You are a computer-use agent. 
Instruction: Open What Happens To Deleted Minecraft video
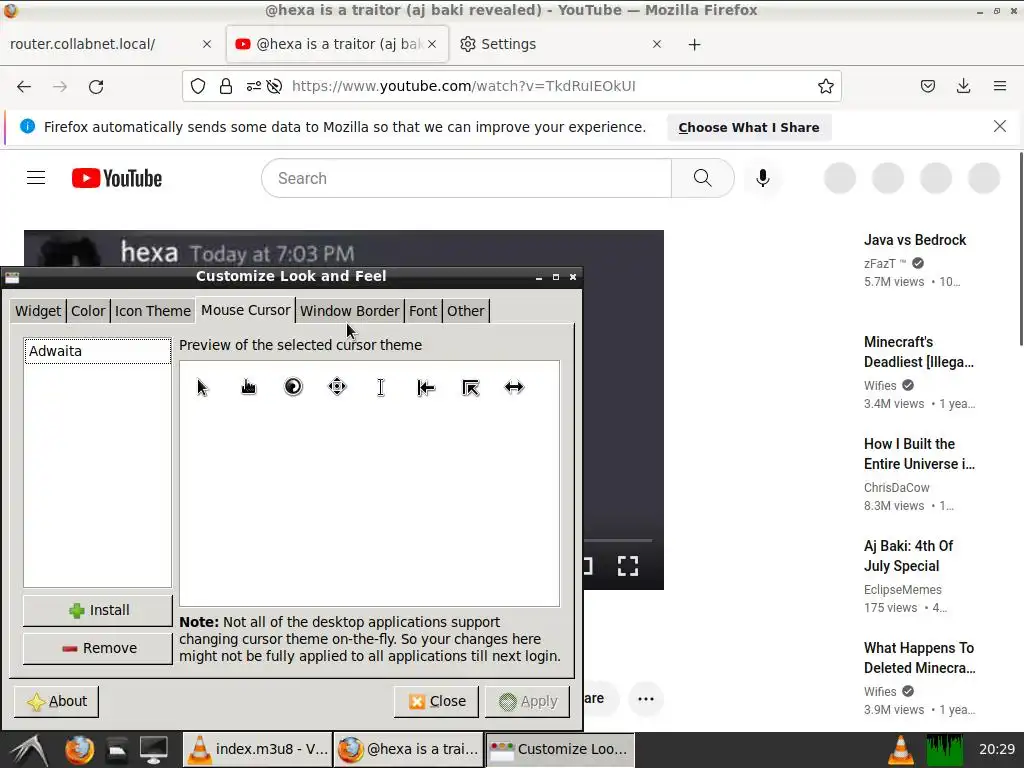coord(920,658)
